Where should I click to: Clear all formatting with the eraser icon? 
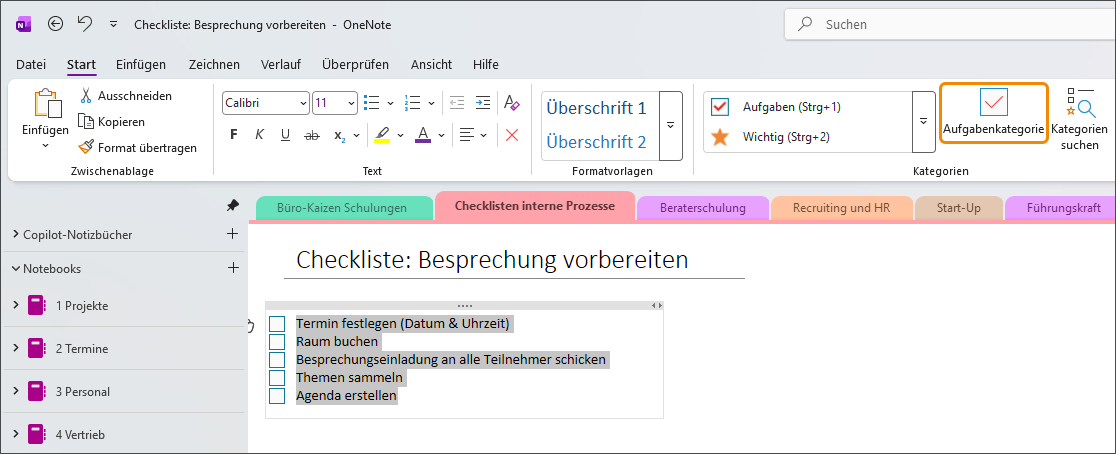tap(511, 102)
